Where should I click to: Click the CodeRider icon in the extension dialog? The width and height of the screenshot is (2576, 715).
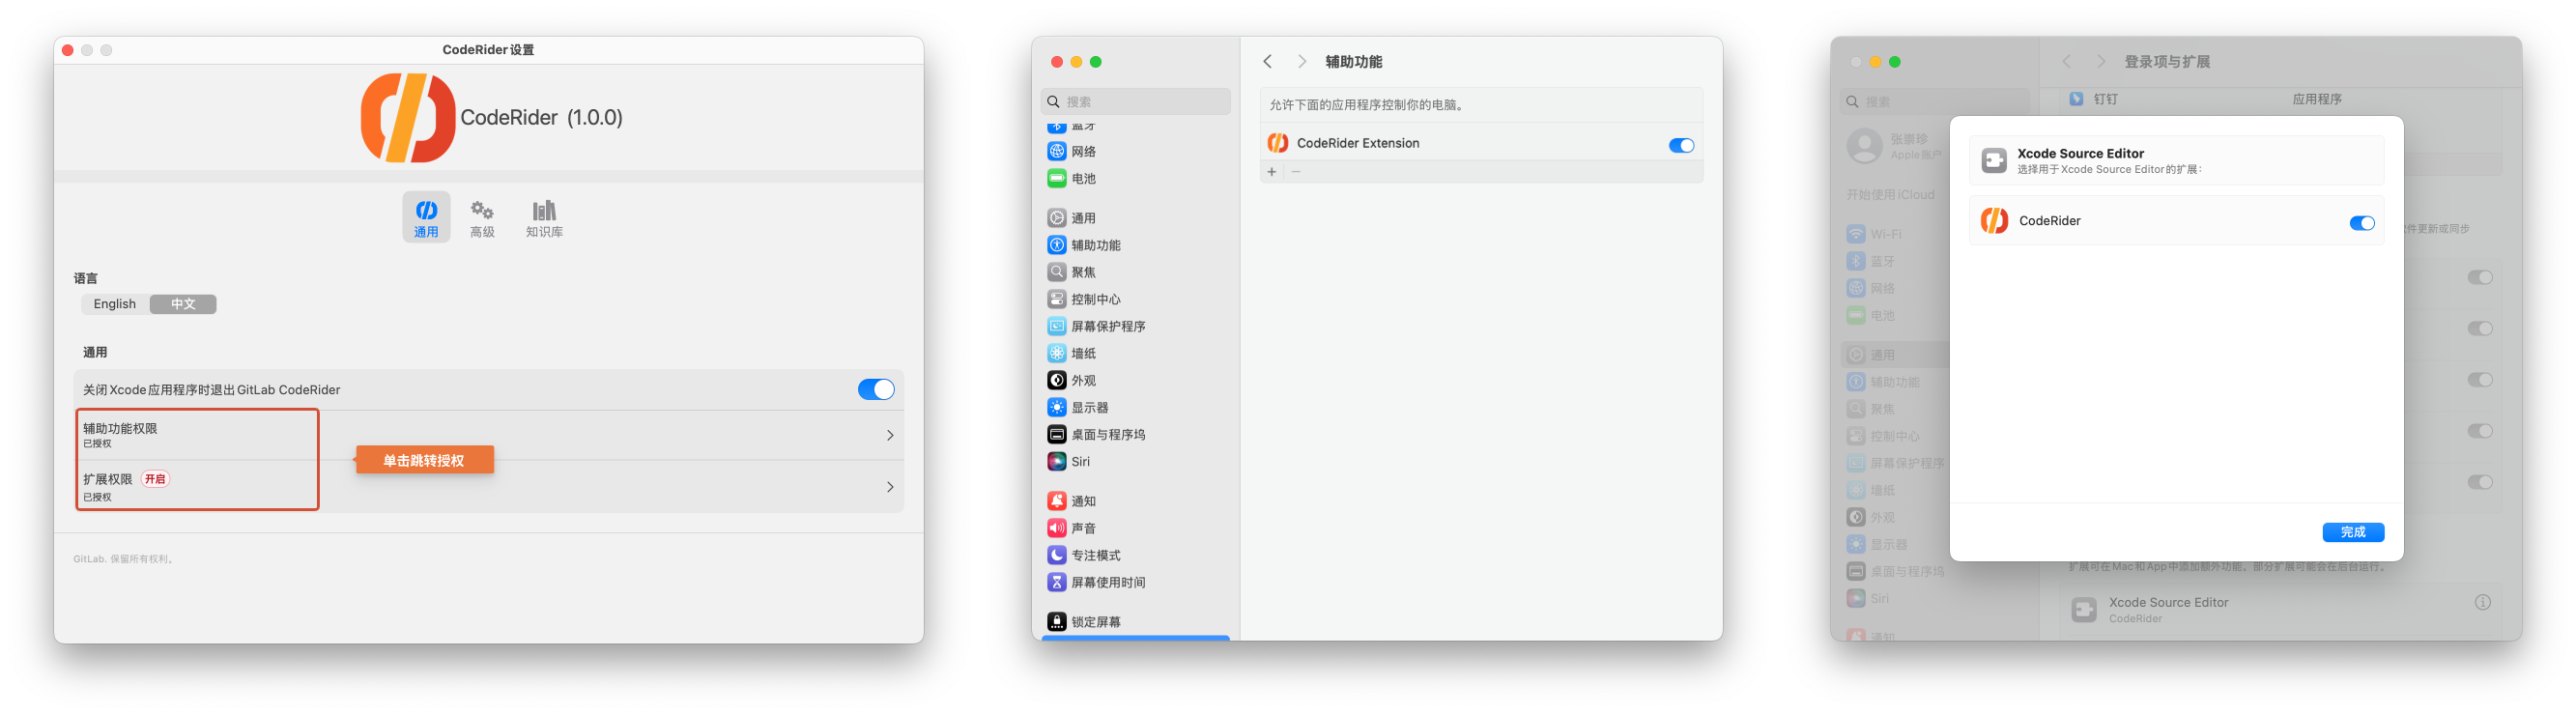1994,221
